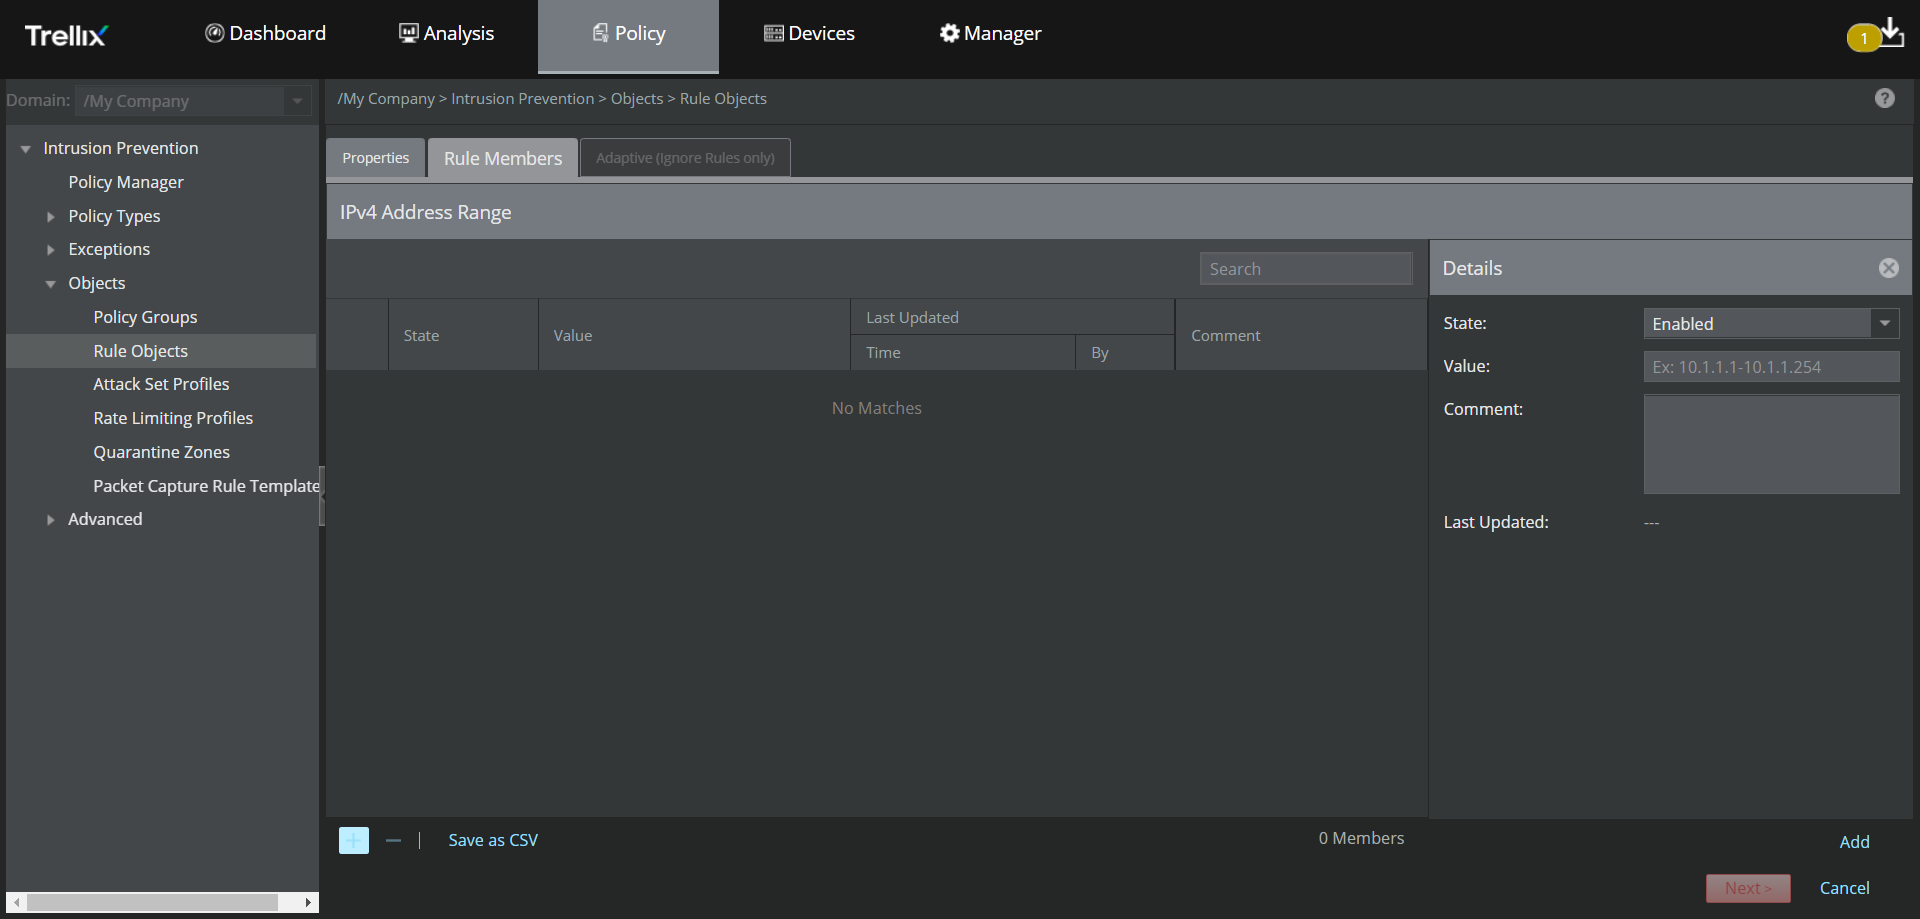Click the Value input field

coord(1771,367)
